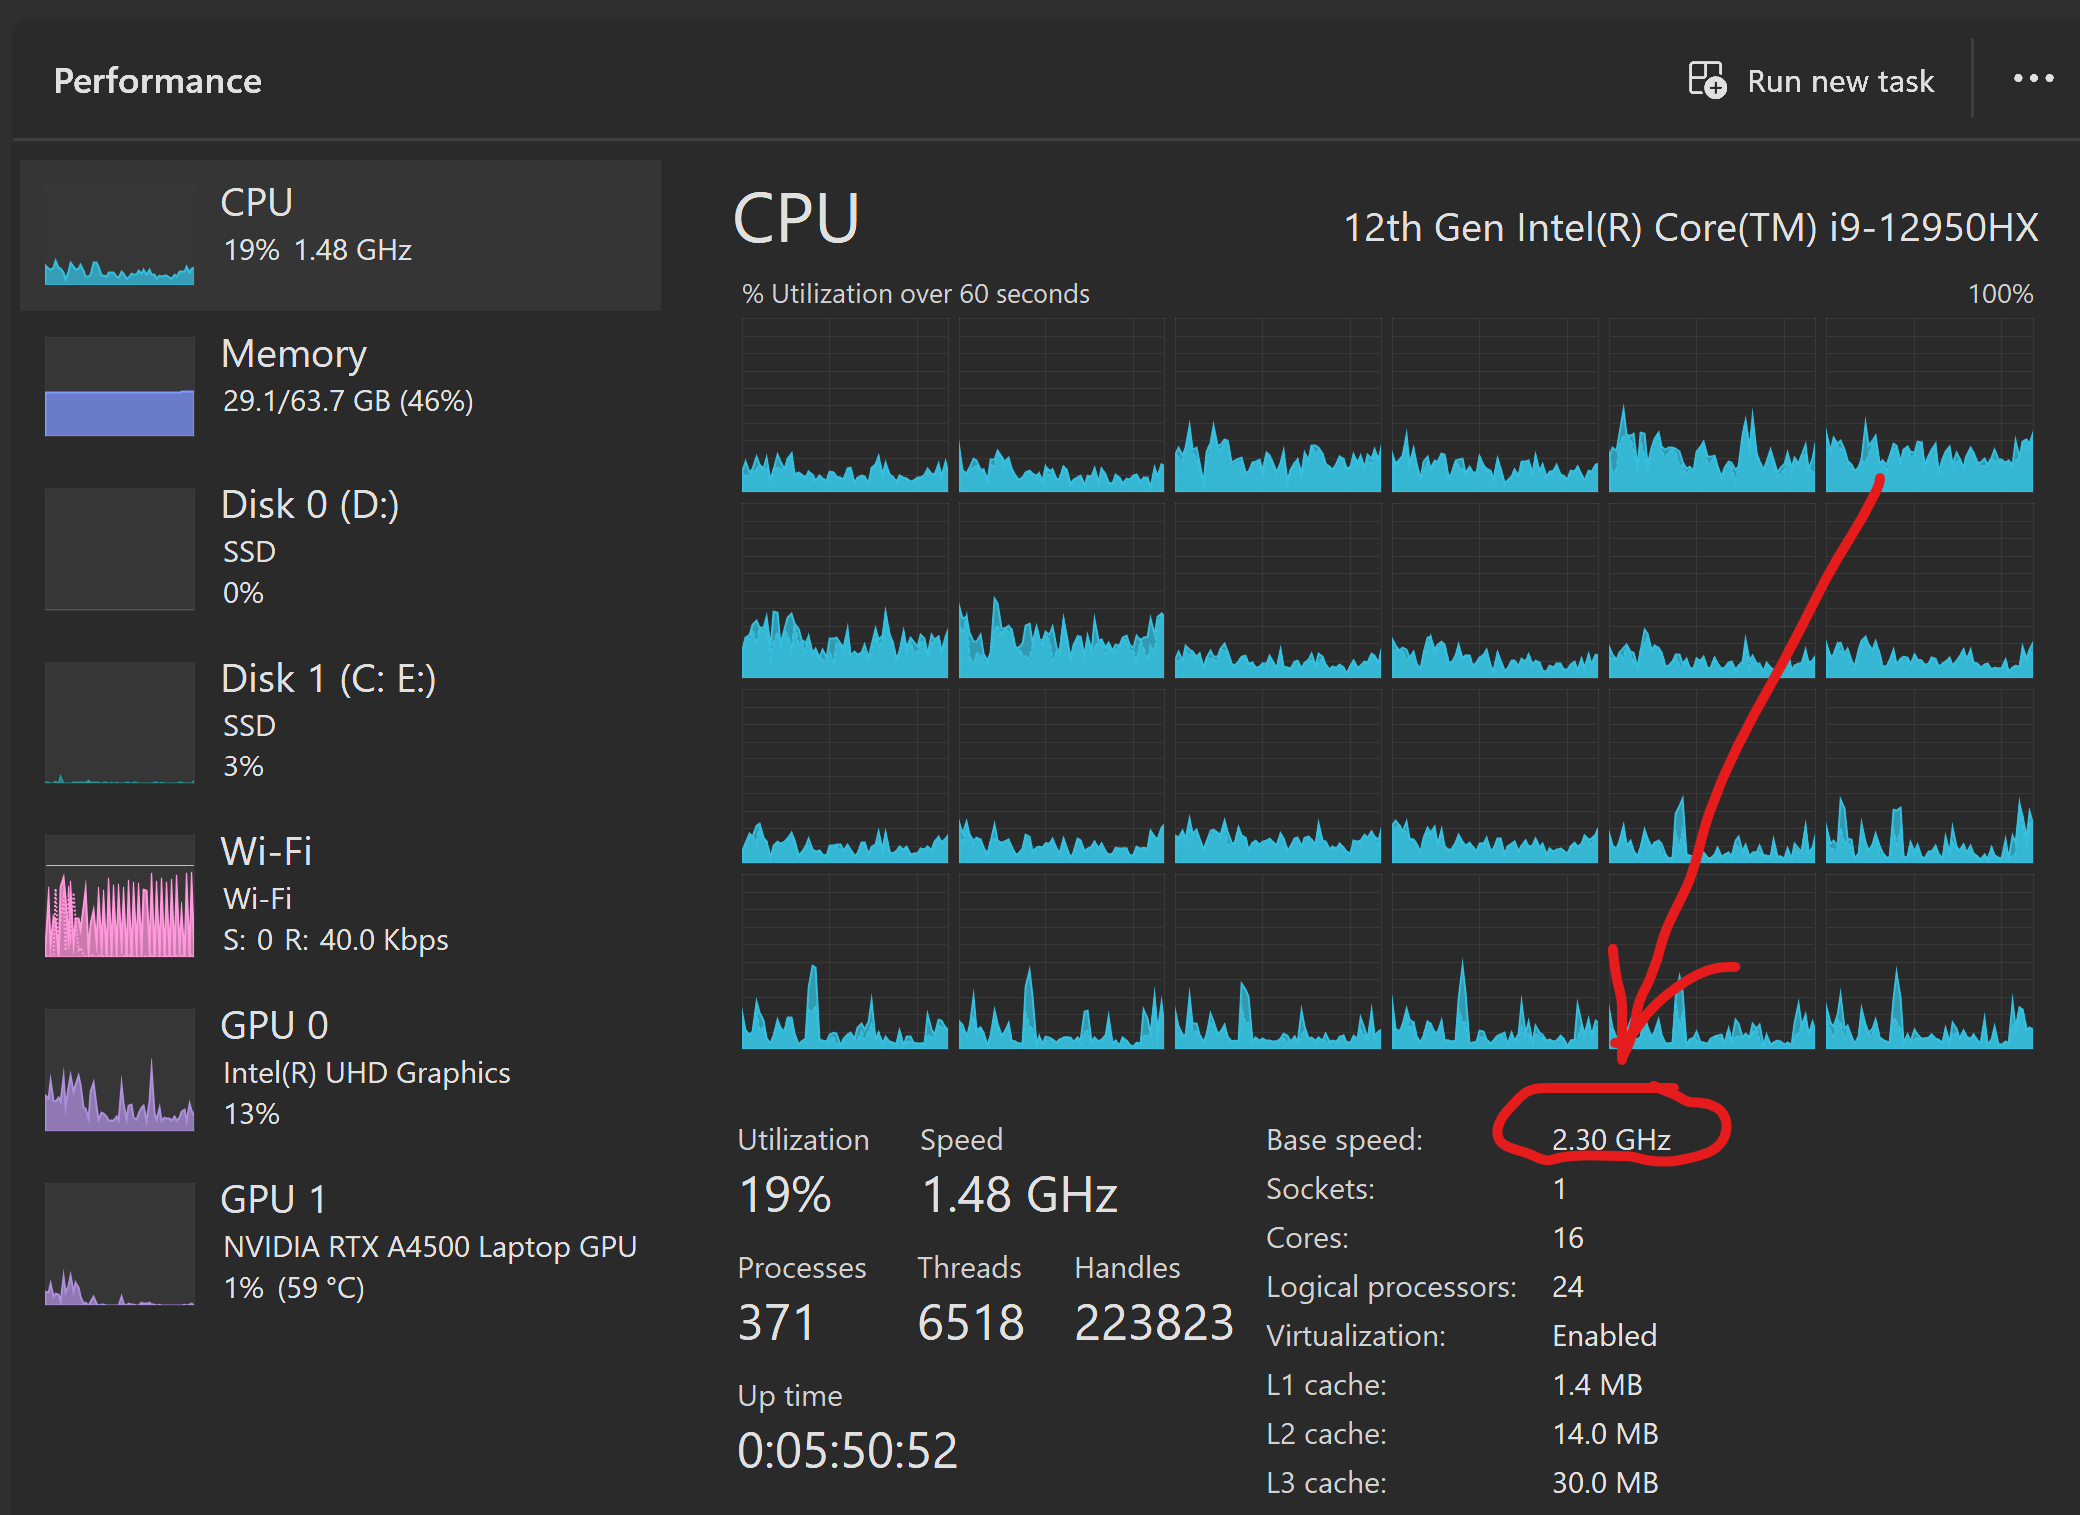Click the Disk 0 activity mini graph
The image size is (2080, 1515).
[x=119, y=549]
